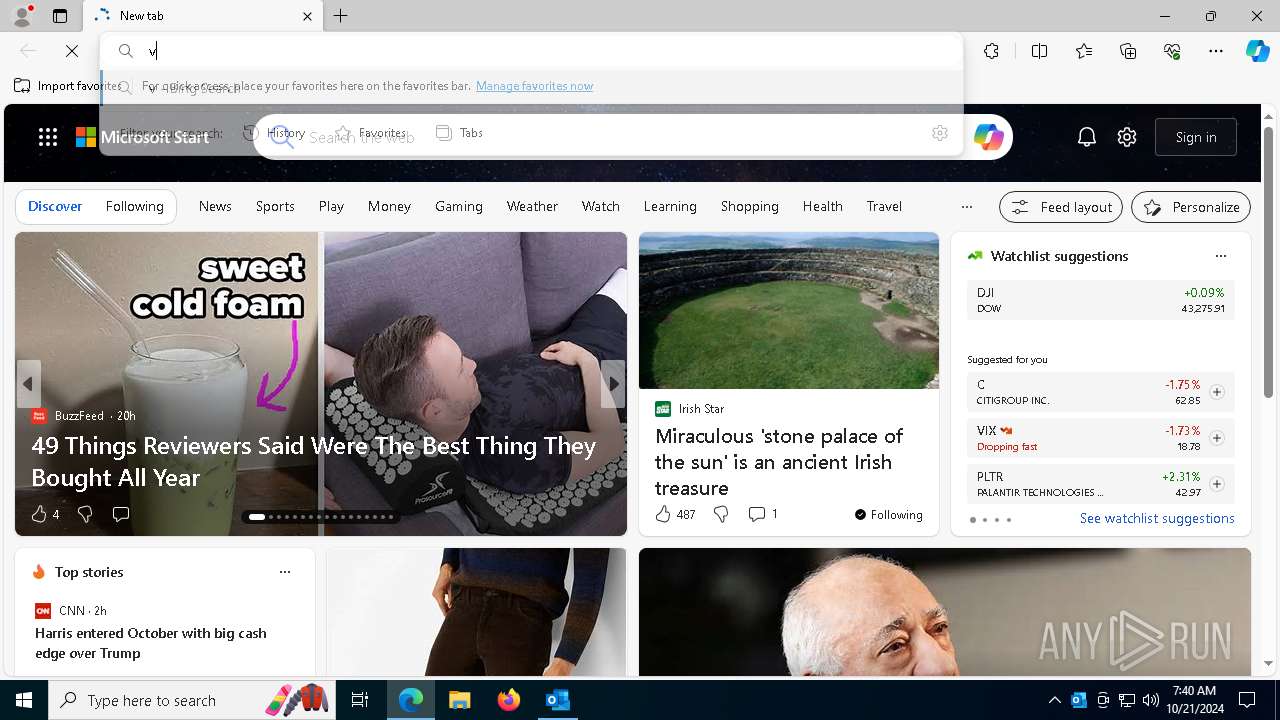
Task: Add a new tab with plus button
Action: (x=340, y=16)
